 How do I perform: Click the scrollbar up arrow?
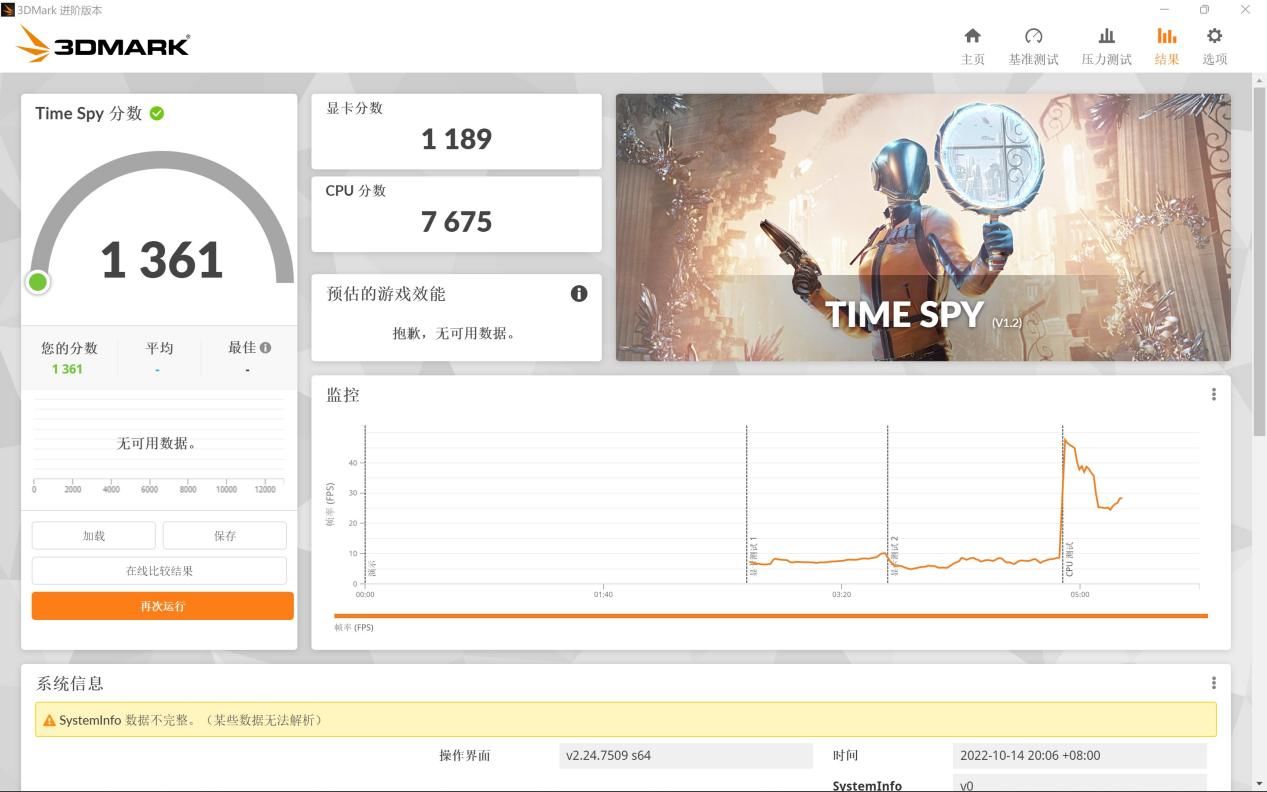pos(1260,80)
